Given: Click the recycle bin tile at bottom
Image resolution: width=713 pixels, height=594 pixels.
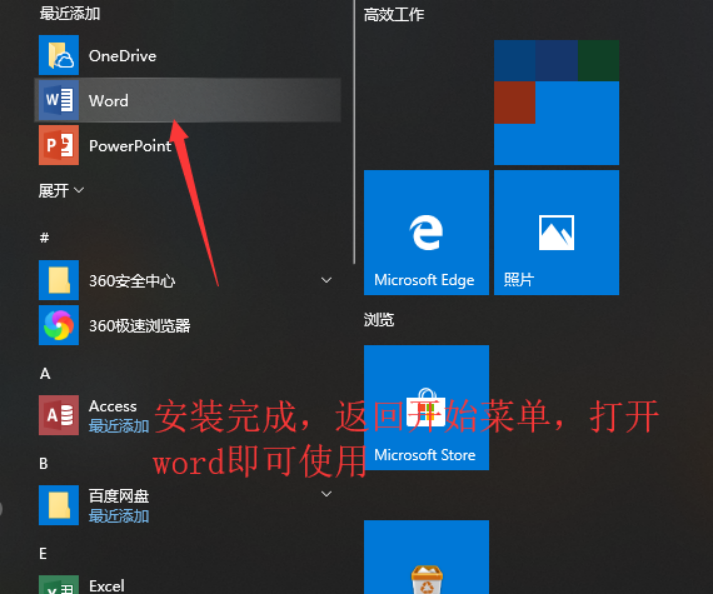Looking at the screenshot, I should [x=427, y=557].
